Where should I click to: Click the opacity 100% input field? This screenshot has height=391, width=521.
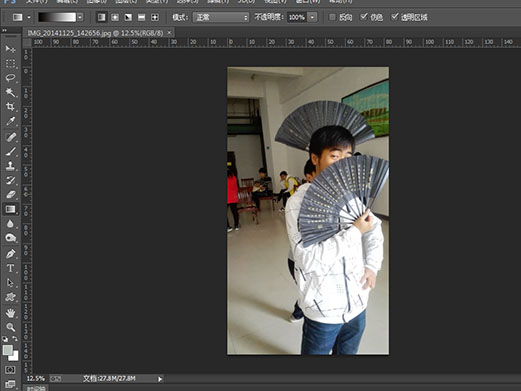point(297,17)
